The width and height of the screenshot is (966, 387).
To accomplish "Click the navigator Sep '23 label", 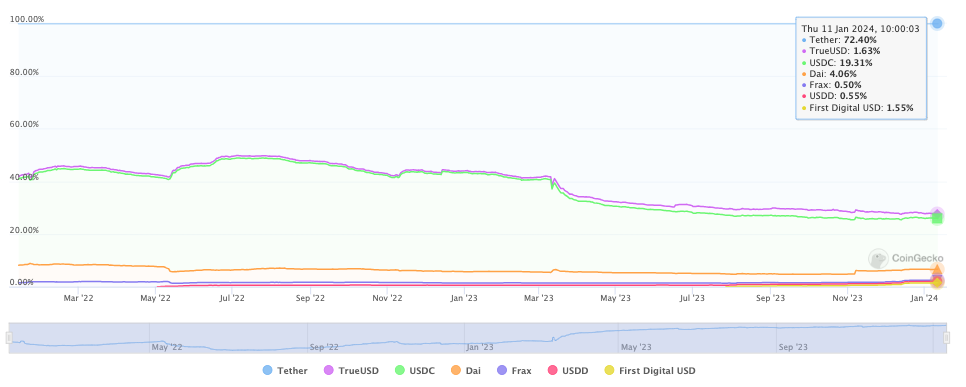I will click(x=794, y=348).
